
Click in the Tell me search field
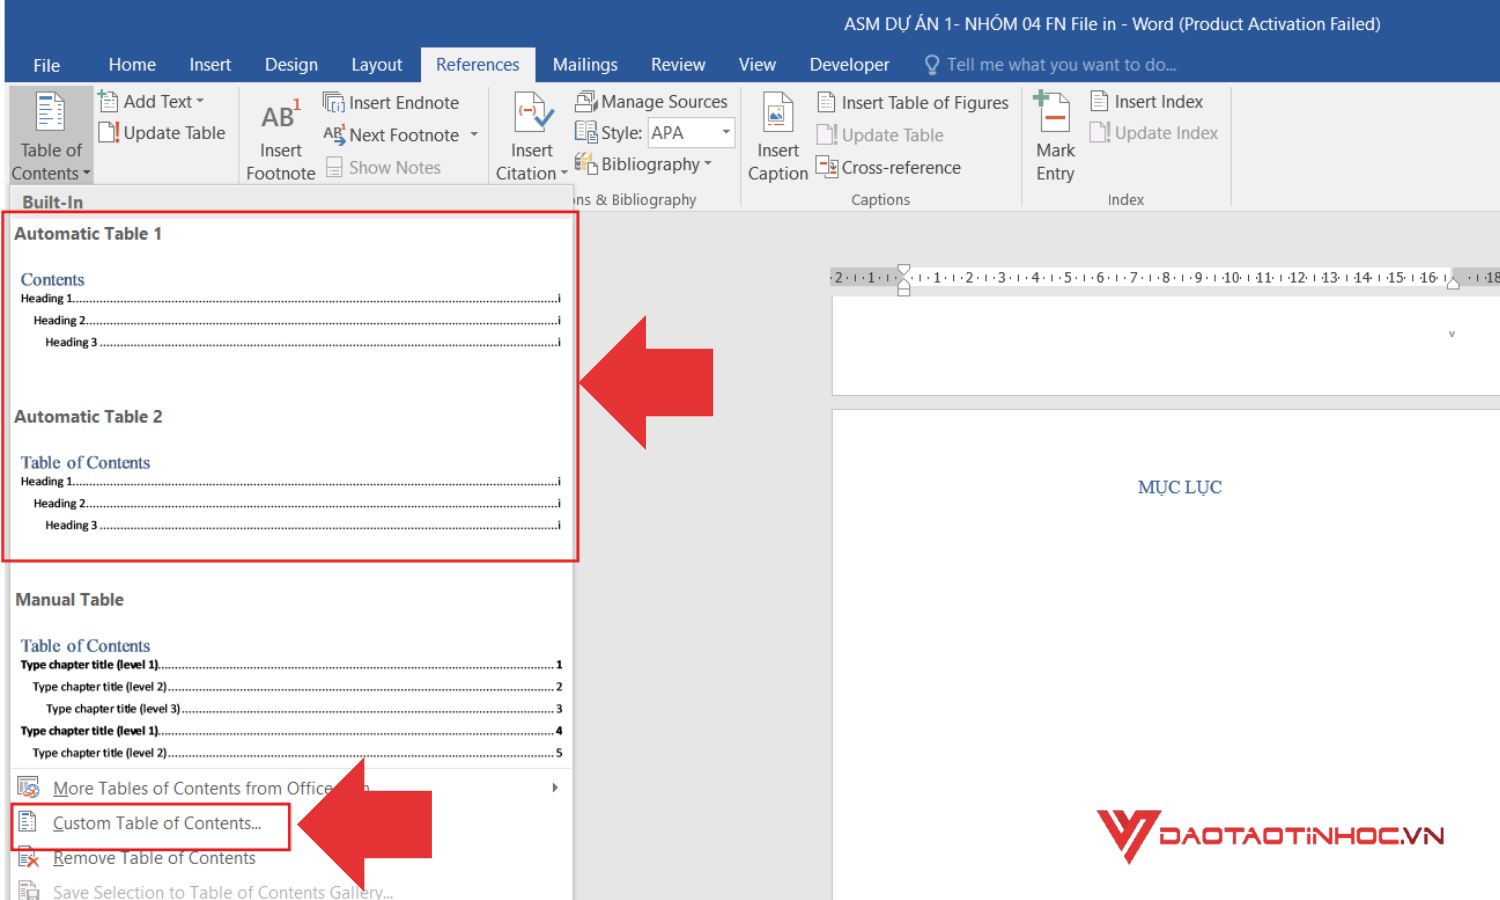tap(1061, 65)
